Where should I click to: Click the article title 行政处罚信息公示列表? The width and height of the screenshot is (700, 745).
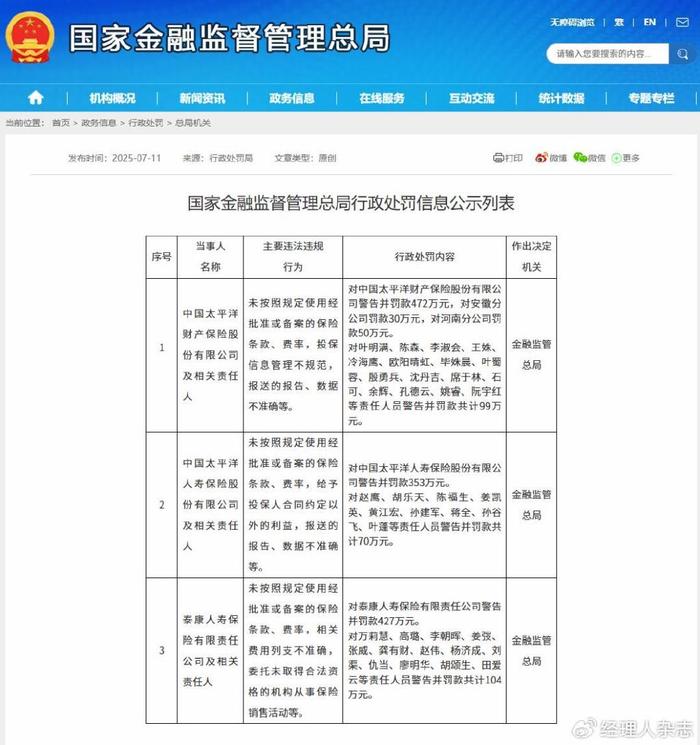pyautogui.click(x=351, y=203)
